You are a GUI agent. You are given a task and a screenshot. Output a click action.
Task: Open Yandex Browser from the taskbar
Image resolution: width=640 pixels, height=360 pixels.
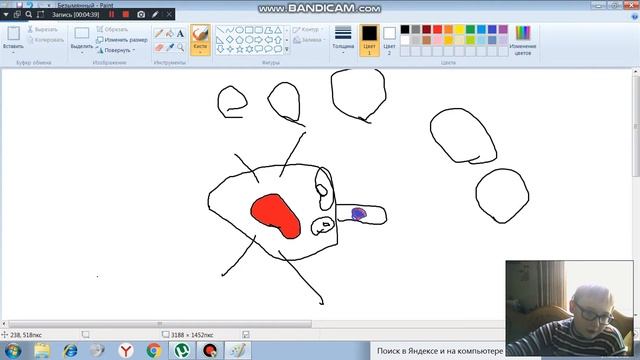tap(126, 351)
